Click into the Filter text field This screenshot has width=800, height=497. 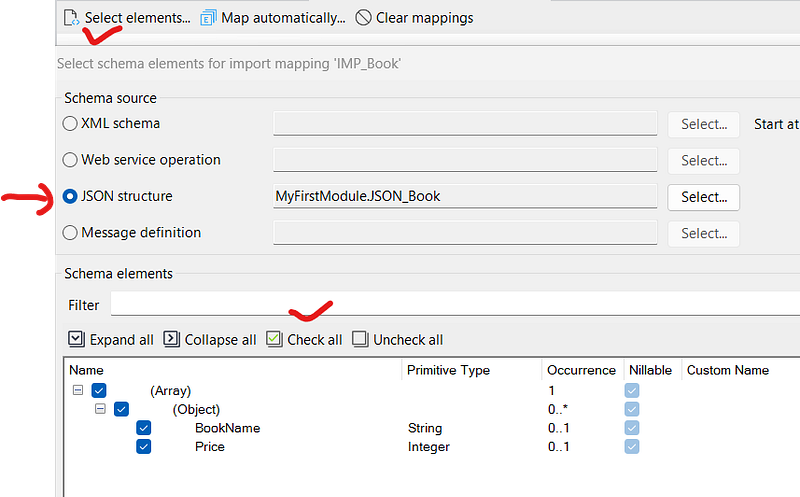(450, 304)
